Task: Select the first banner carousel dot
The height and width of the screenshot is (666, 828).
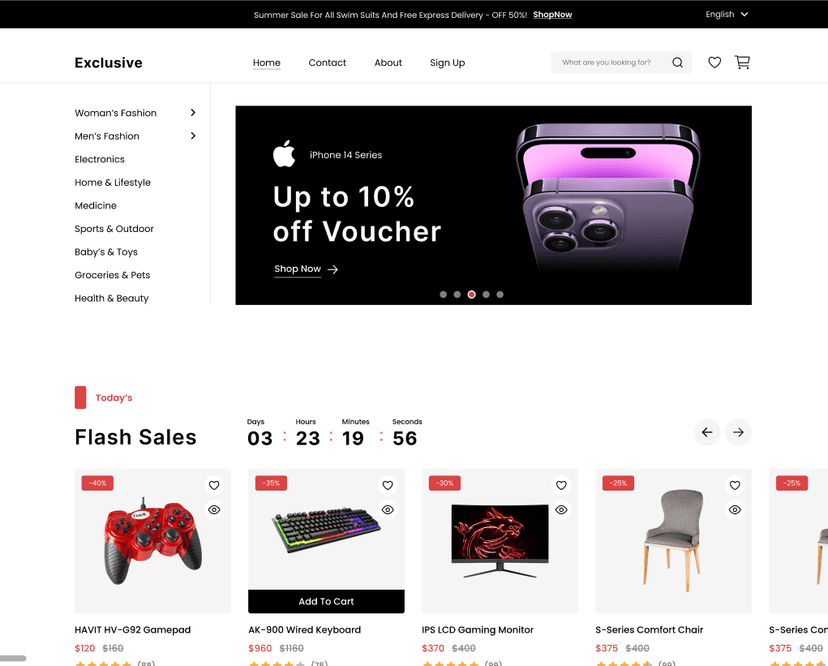Action: [x=443, y=295]
